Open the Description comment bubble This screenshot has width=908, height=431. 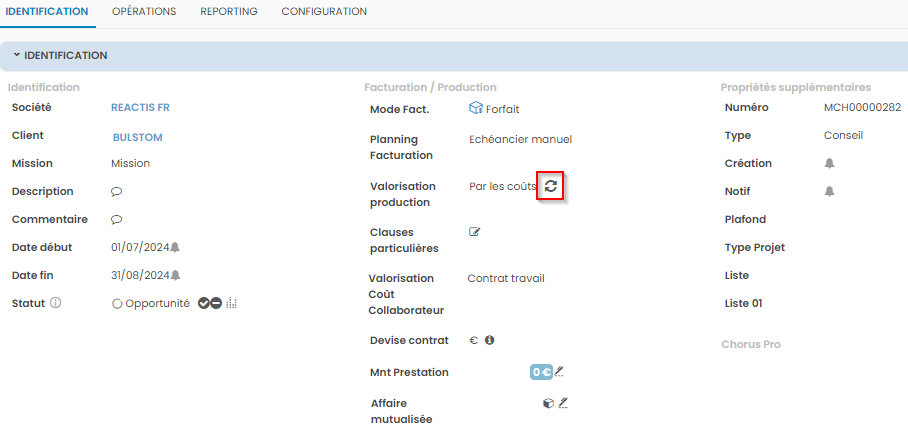point(116,192)
